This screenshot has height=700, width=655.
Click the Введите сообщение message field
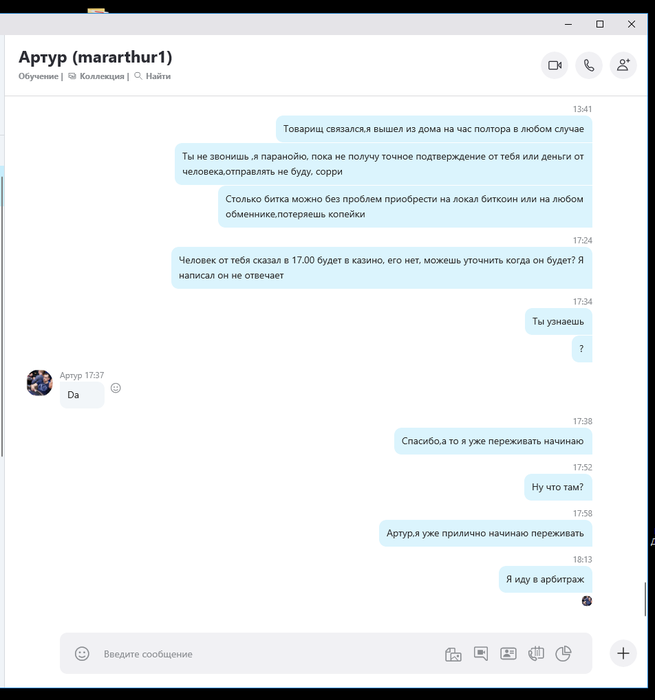pyautogui.click(x=268, y=654)
